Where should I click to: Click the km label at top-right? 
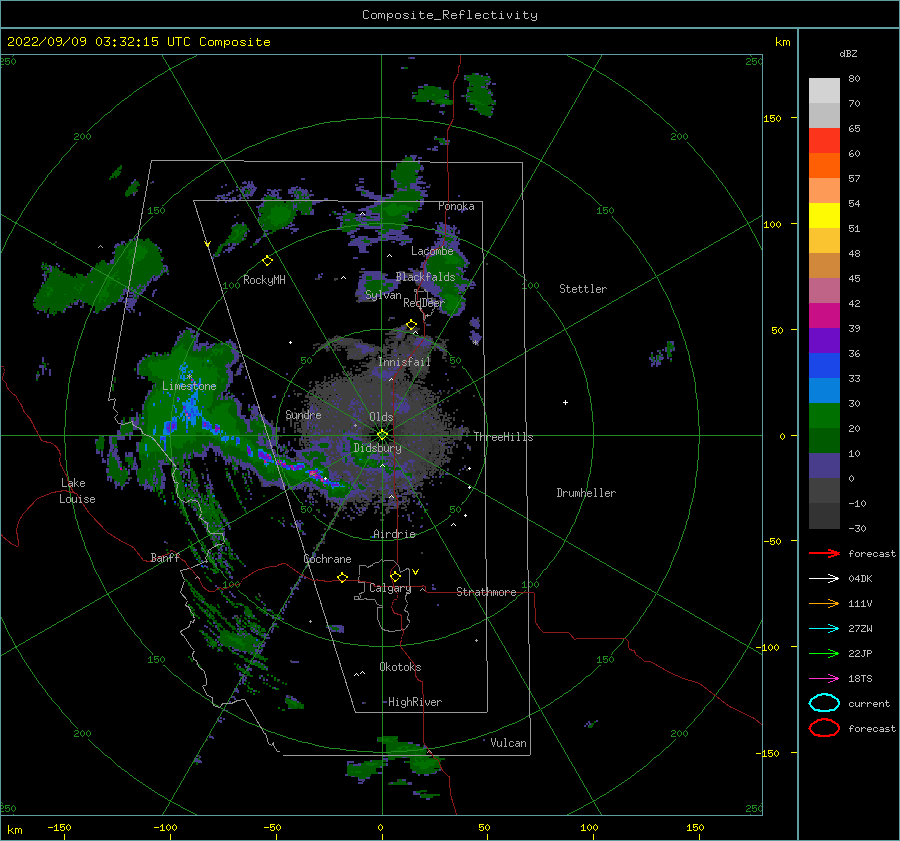click(x=783, y=42)
